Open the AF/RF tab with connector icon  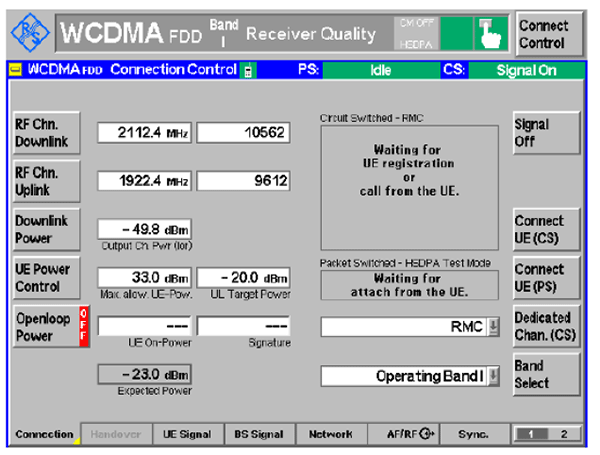pyautogui.click(x=411, y=434)
